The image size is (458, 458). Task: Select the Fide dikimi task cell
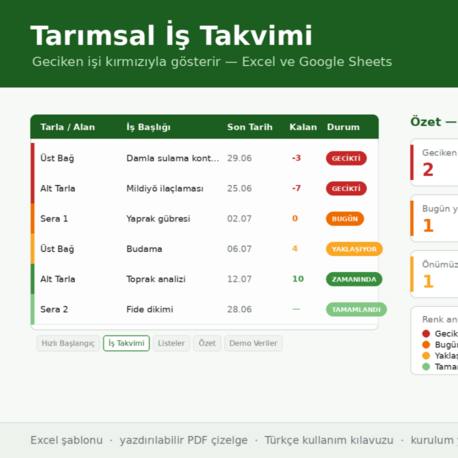150,310
